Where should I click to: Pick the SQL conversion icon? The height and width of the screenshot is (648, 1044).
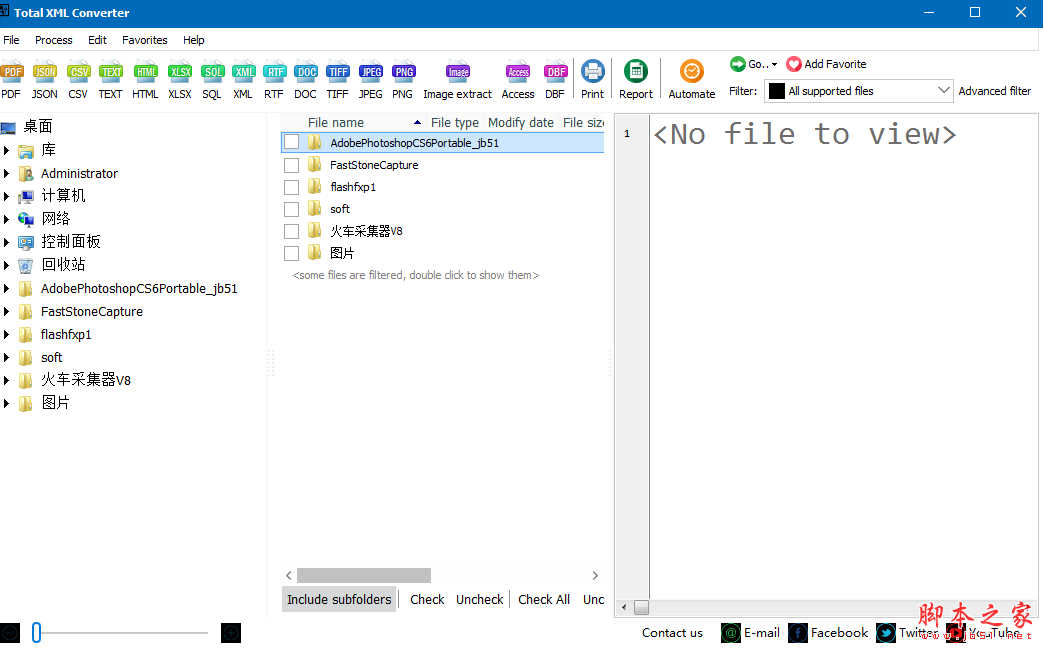[212, 72]
